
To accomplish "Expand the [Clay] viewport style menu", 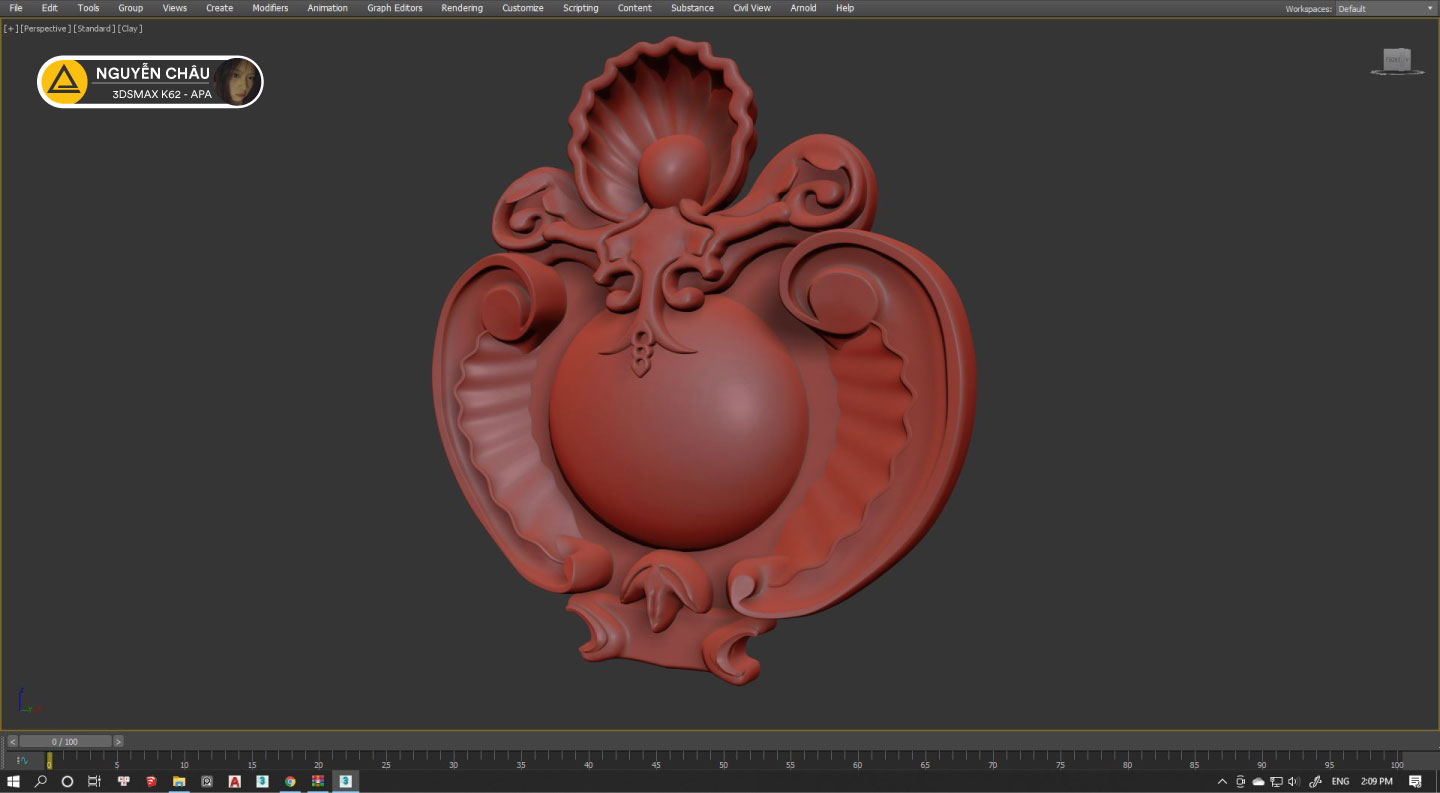I will click(x=130, y=29).
